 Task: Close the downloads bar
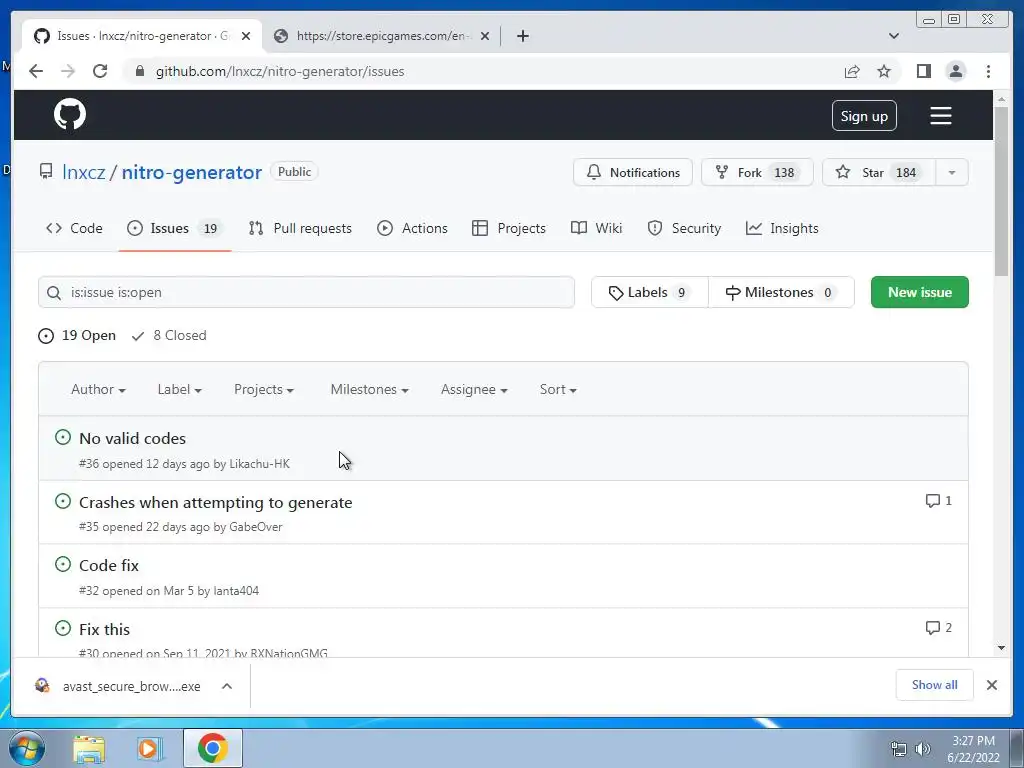pos(991,684)
